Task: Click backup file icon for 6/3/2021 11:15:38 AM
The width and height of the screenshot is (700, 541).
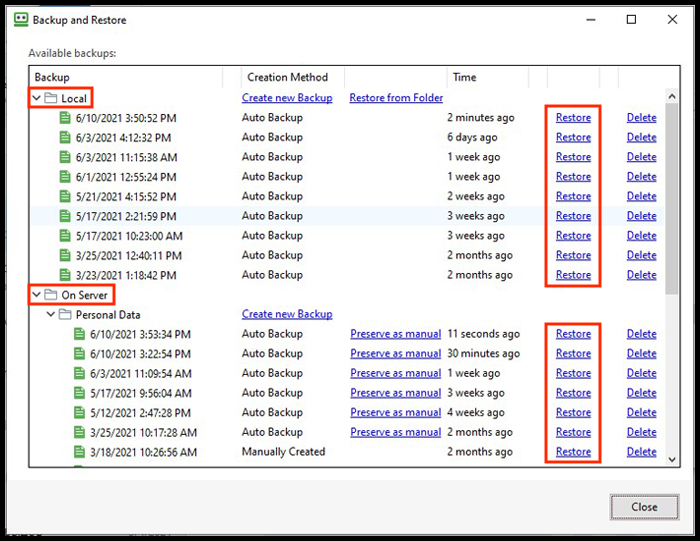Action: click(65, 157)
